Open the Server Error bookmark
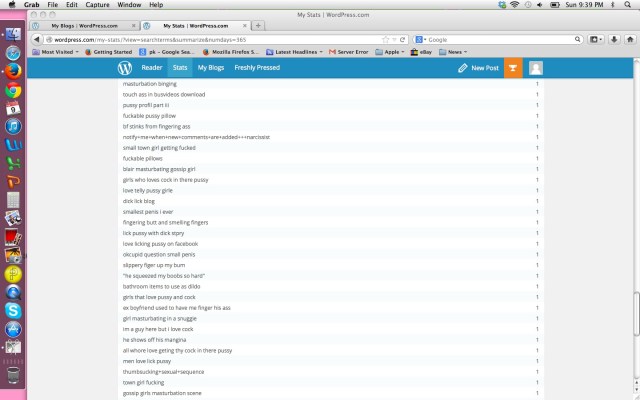Viewport: 640px width, 400px height. (x=349, y=52)
